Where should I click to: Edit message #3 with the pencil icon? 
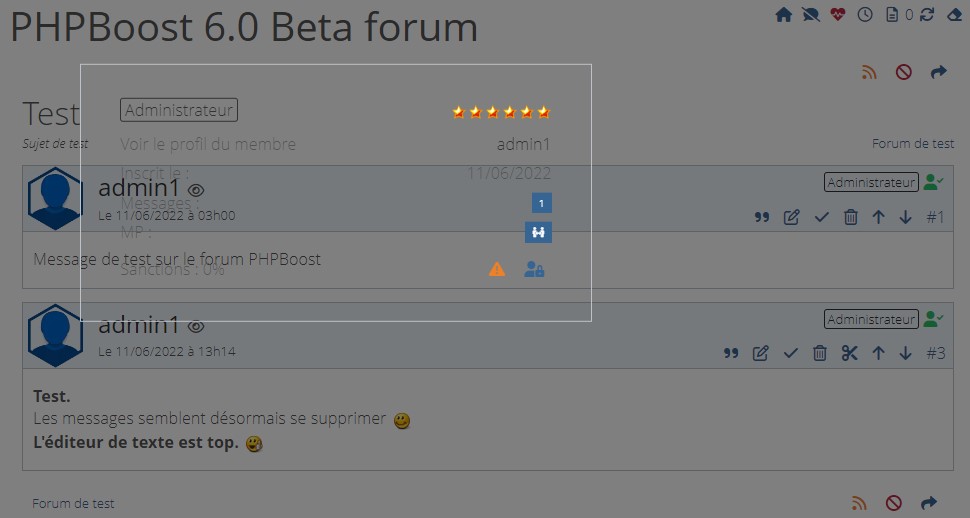pos(761,353)
